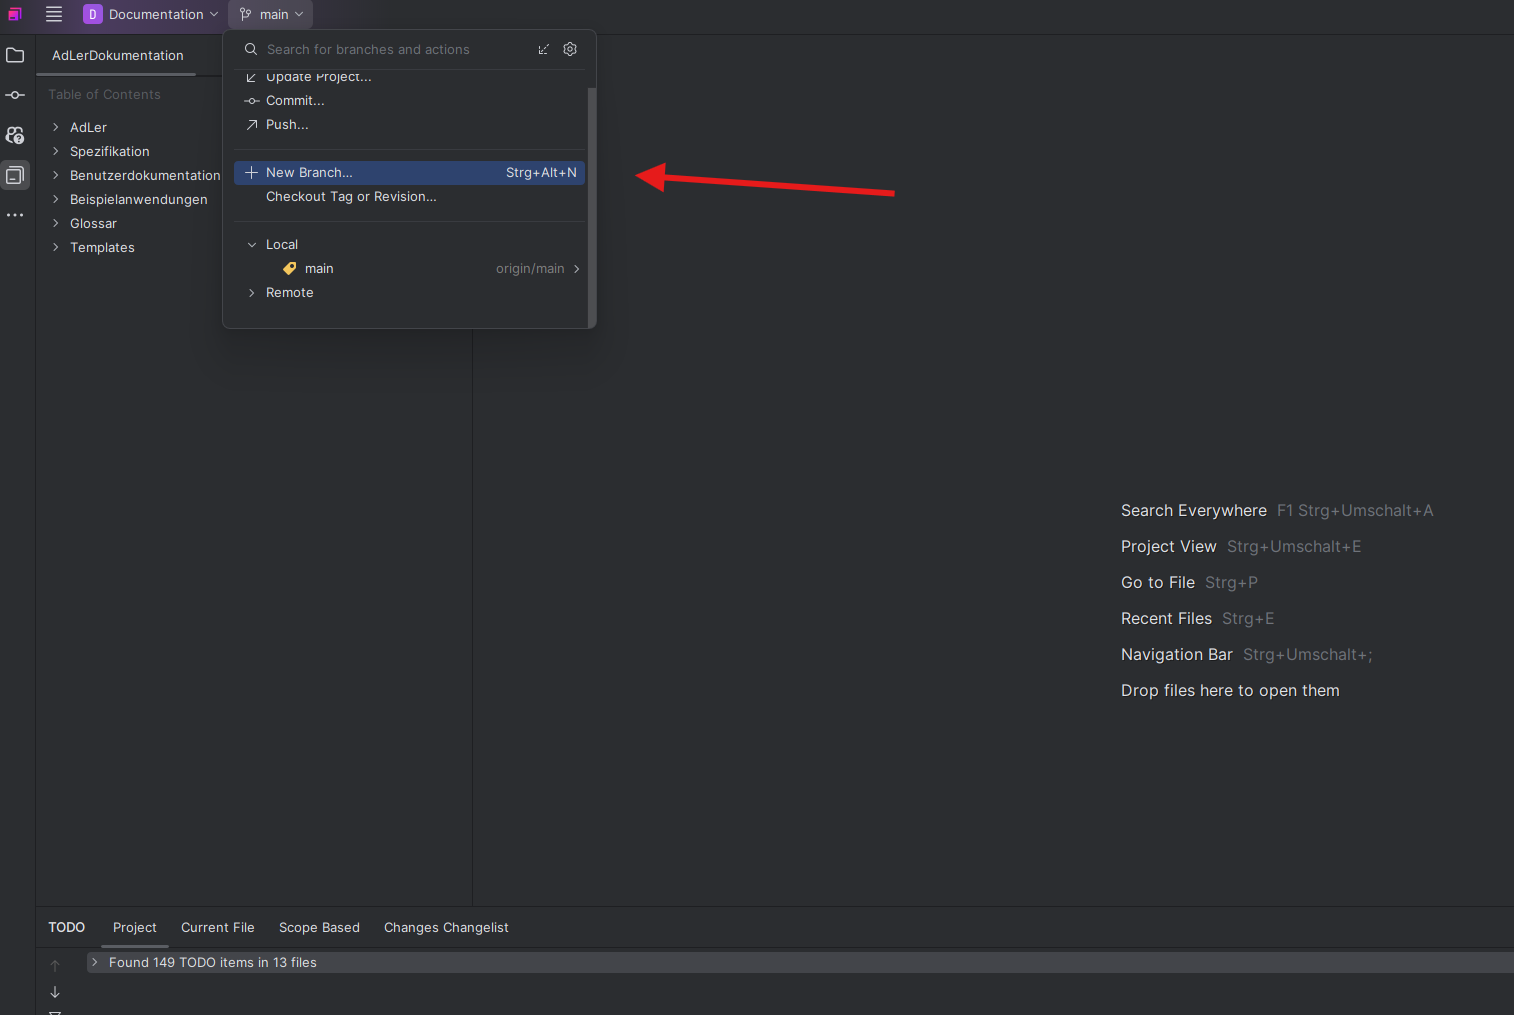Viewport: 1514px width, 1015px height.
Task: Switch to the Current File tab
Action: 217,928
